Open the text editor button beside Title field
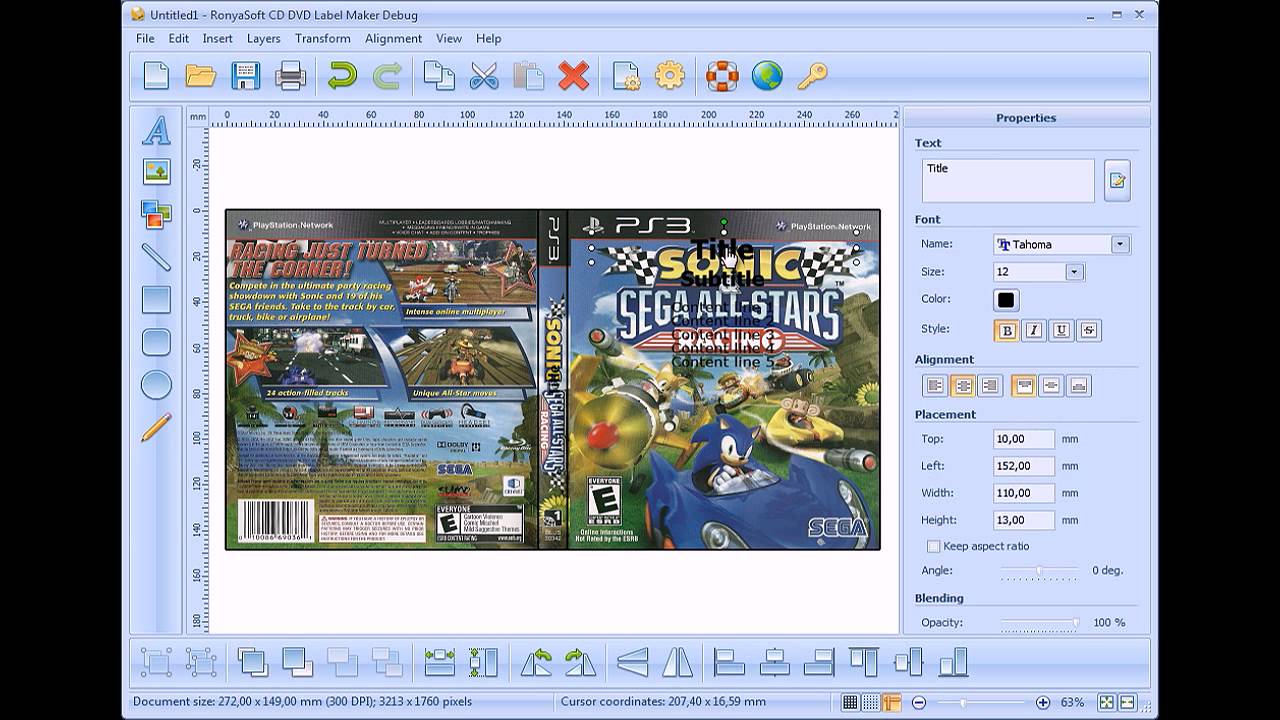This screenshot has height=720, width=1280. click(1117, 180)
